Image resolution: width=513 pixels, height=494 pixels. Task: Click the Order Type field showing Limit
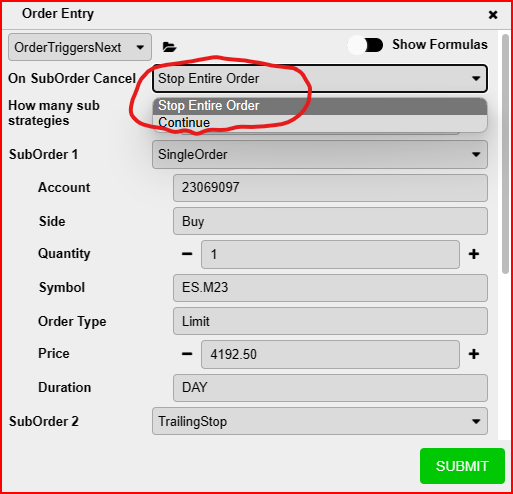[x=330, y=321]
